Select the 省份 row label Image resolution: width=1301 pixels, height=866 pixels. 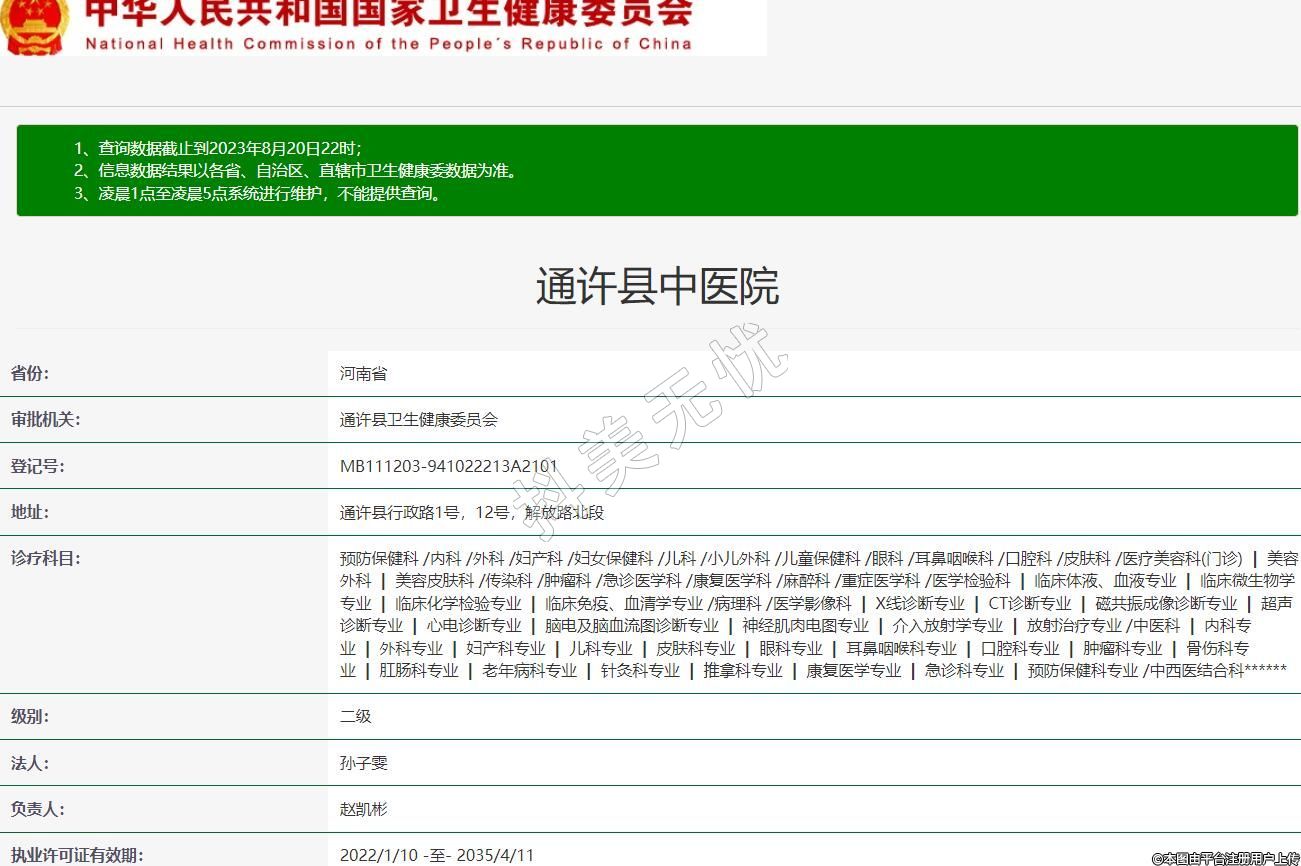tap(30, 374)
